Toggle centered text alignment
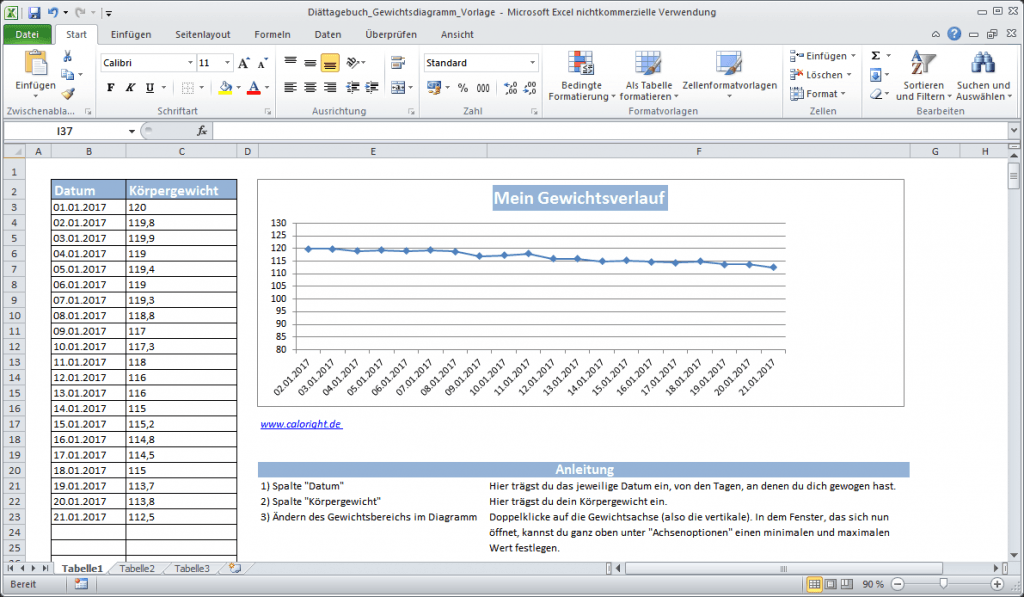1024x597 pixels. coord(310,88)
